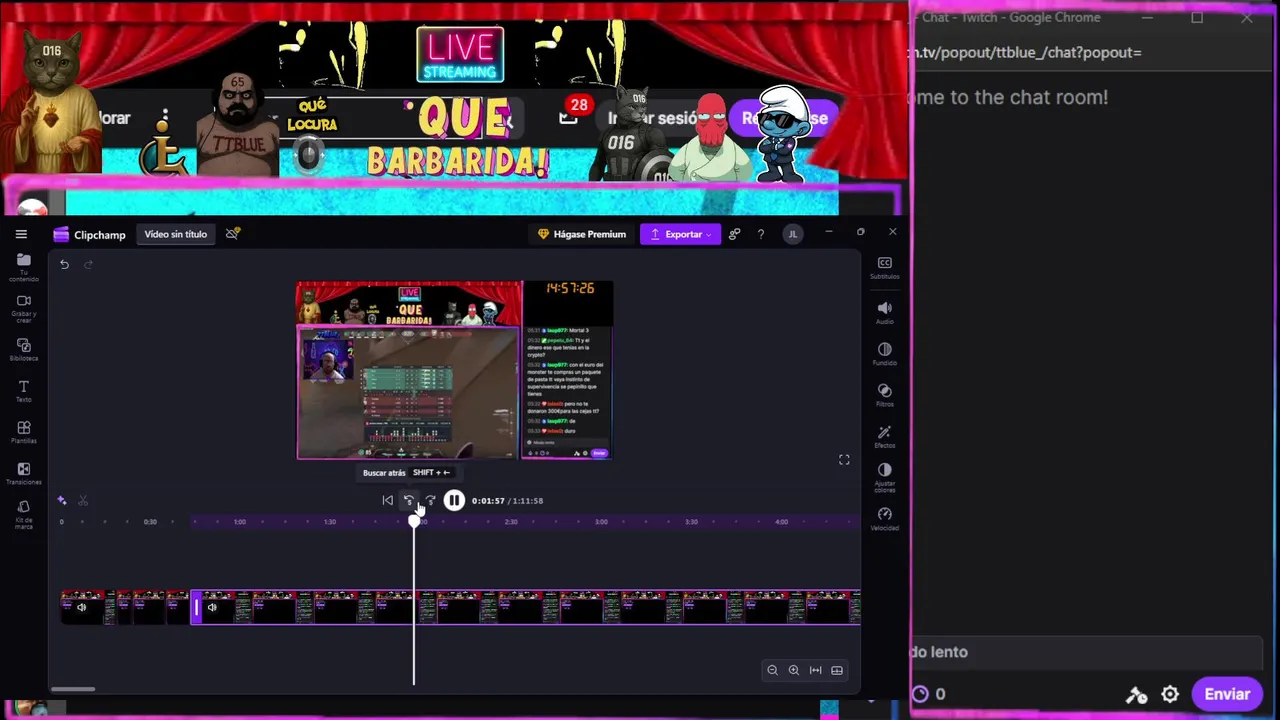Mute the selected purple clip audio
The image size is (1280, 720).
pos(212,607)
